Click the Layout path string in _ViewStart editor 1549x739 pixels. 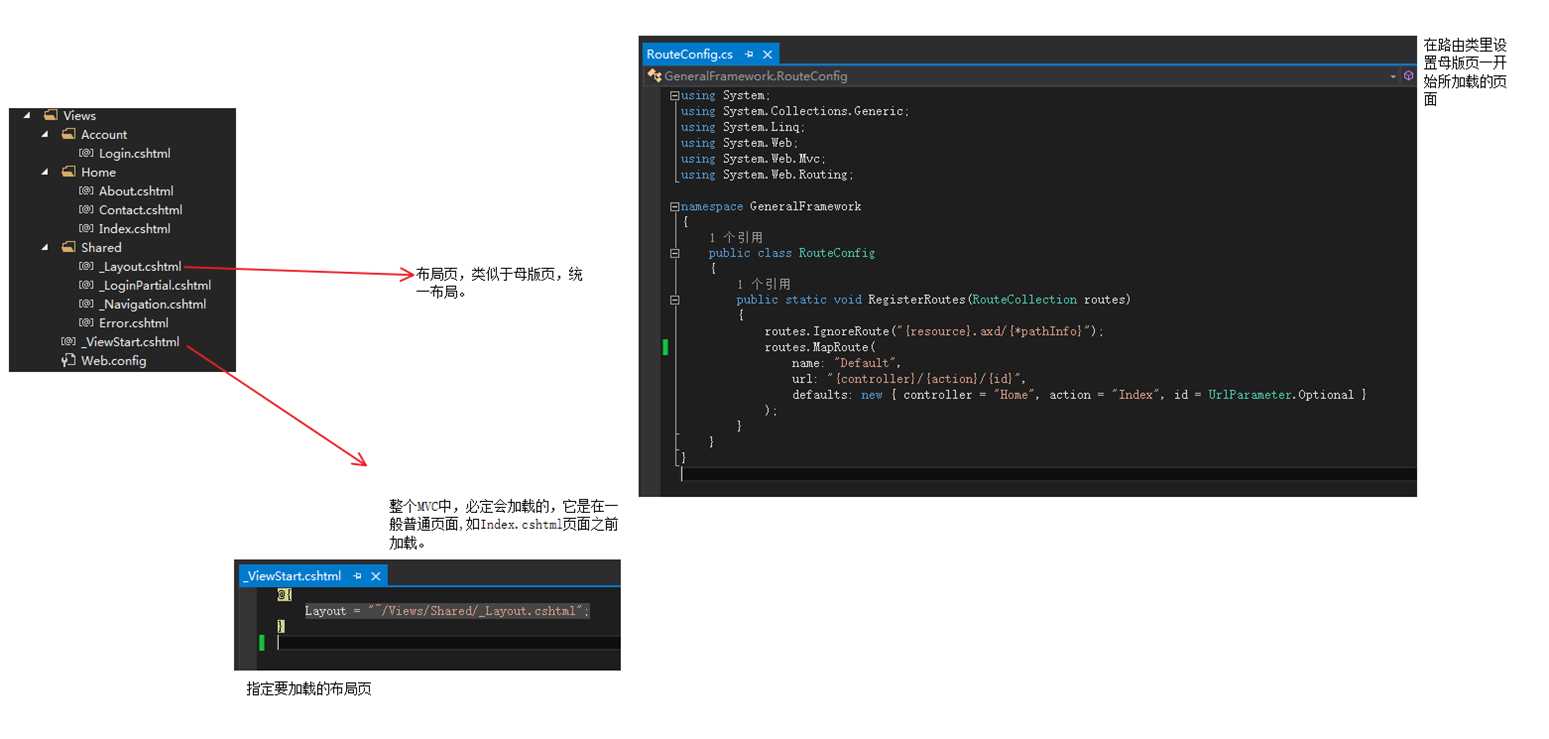click(474, 611)
